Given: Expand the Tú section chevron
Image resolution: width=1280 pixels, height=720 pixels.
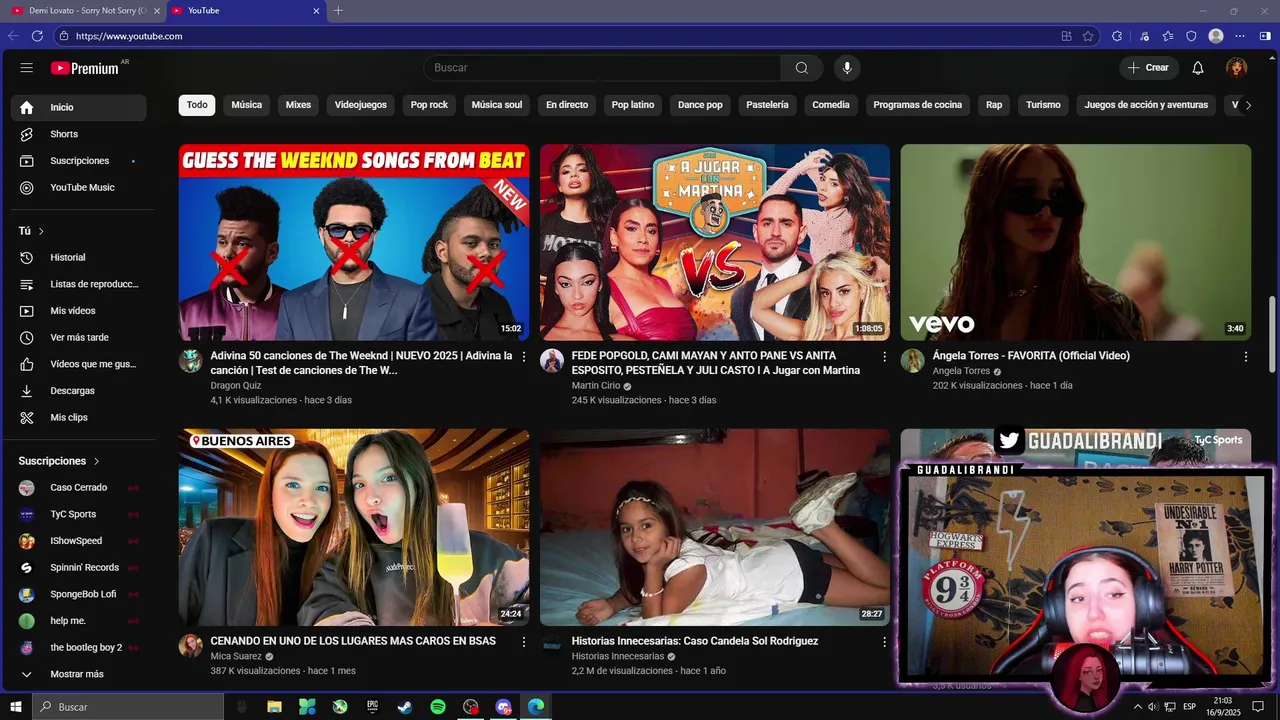Looking at the screenshot, I should point(41,231).
